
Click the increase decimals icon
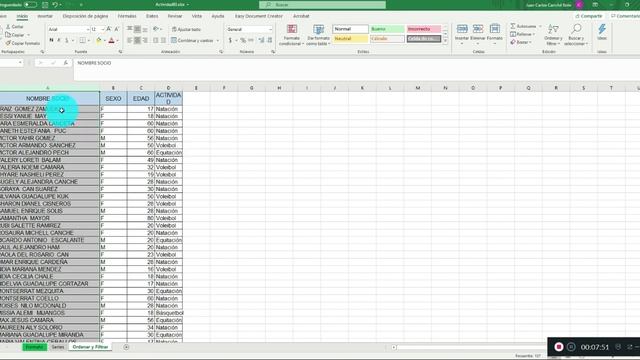coord(261,40)
